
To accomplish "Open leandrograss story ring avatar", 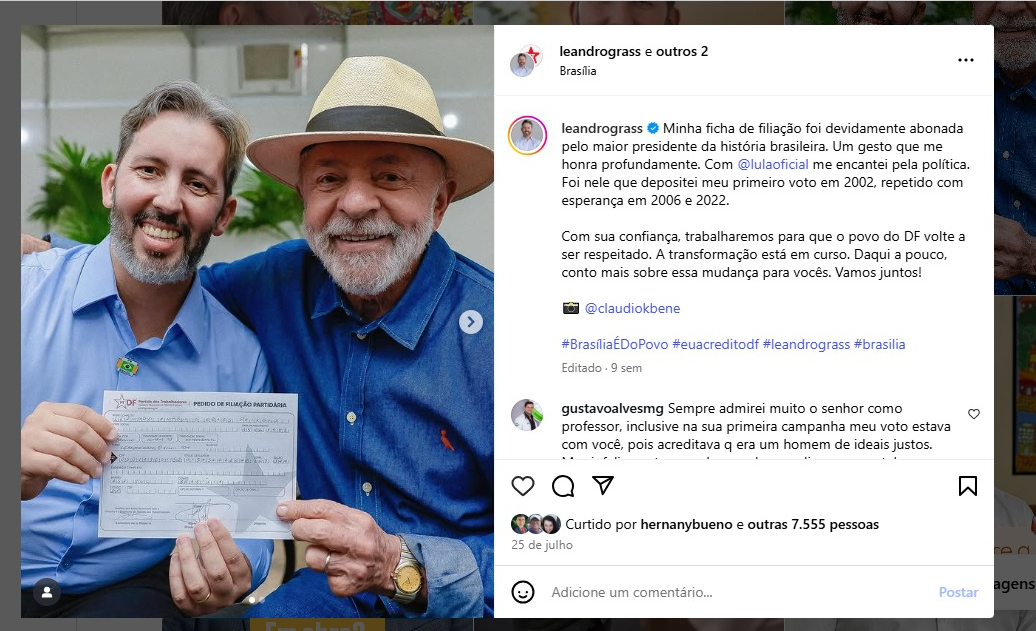I will click(x=527, y=135).
